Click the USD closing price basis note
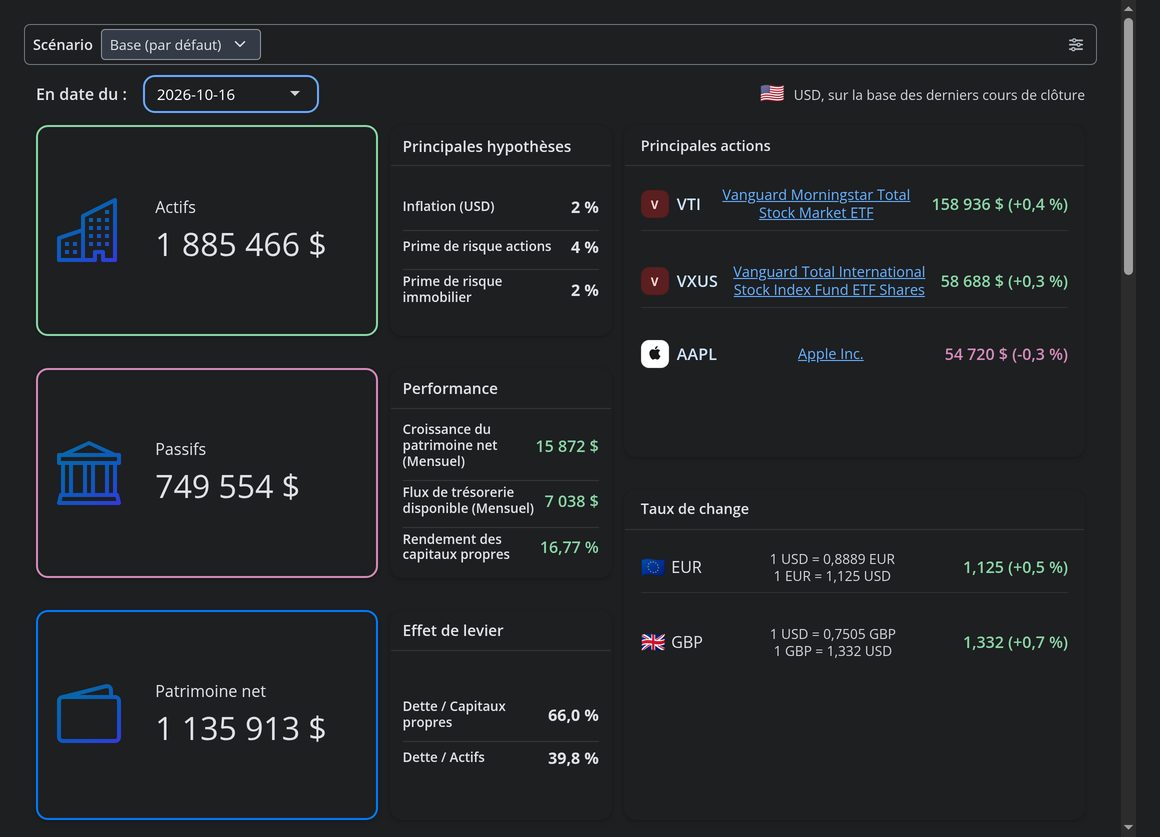Image resolution: width=1160 pixels, height=837 pixels. click(939, 95)
